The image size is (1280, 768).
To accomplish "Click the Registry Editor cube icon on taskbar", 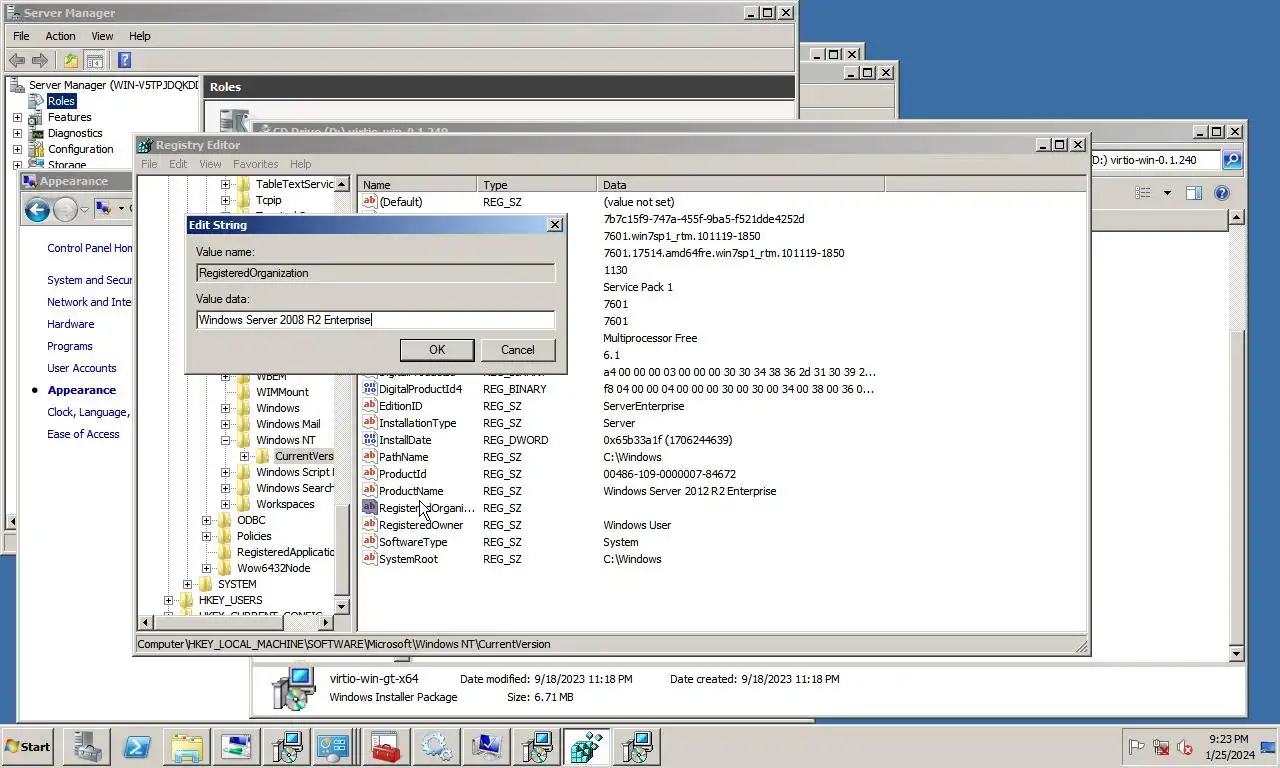I will 587,747.
